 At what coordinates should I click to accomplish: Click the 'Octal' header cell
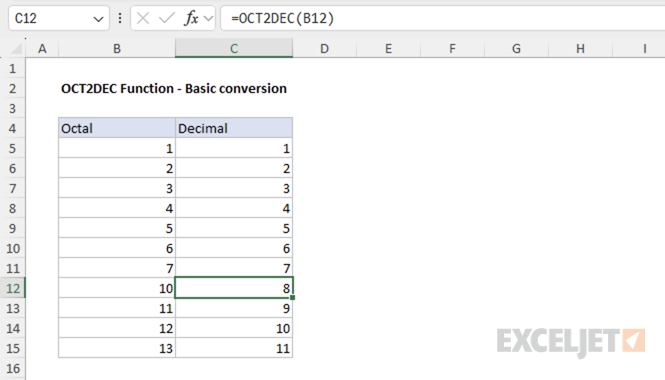coord(117,128)
